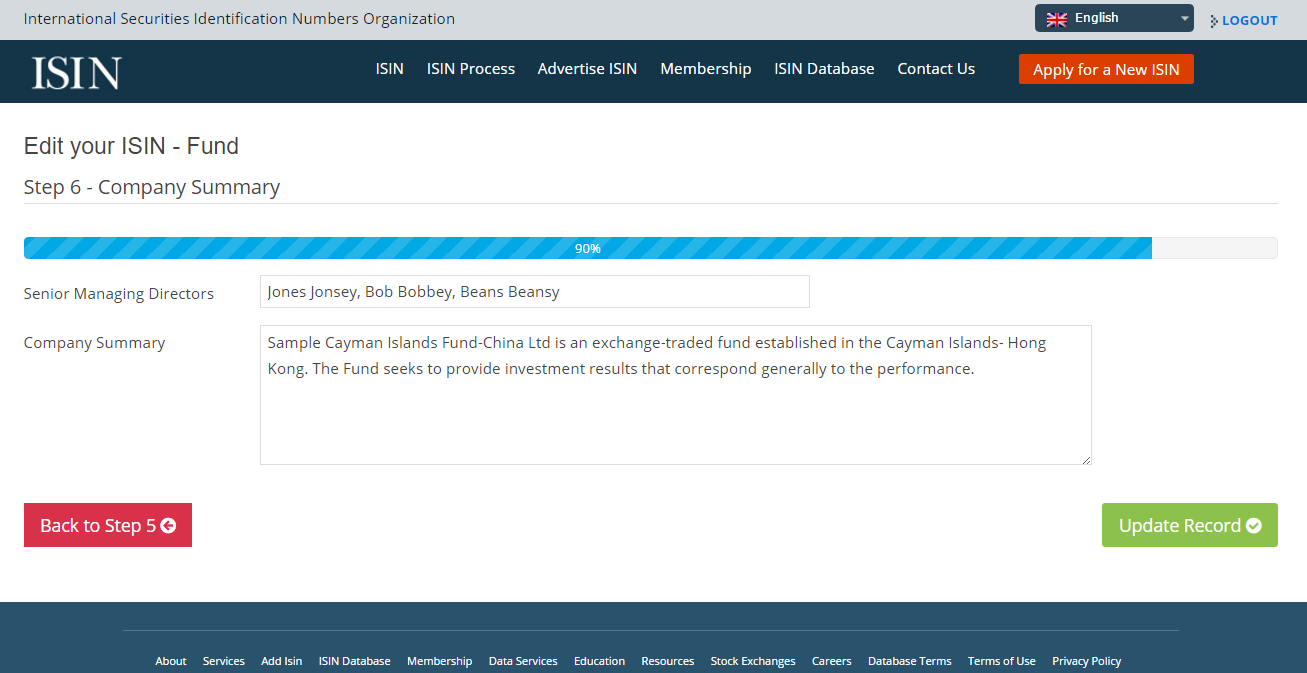The height and width of the screenshot is (673, 1307).
Task: Select ISIN Database in top navigation
Action: 824,69
